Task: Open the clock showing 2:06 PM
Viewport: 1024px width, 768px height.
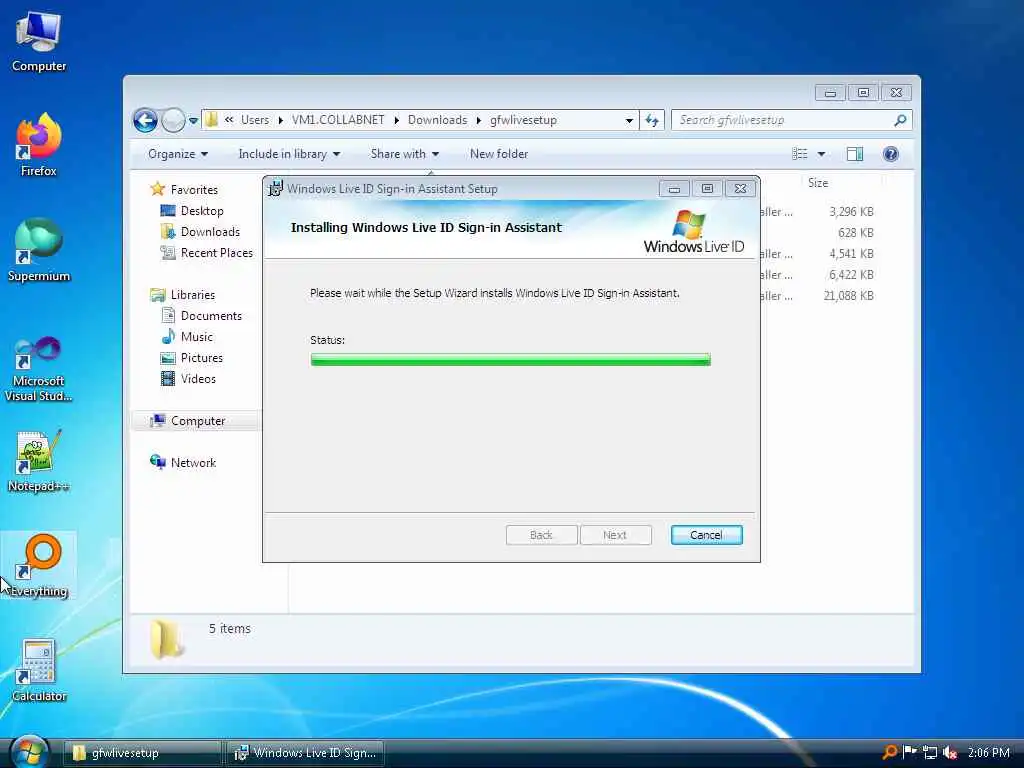Action: point(989,752)
